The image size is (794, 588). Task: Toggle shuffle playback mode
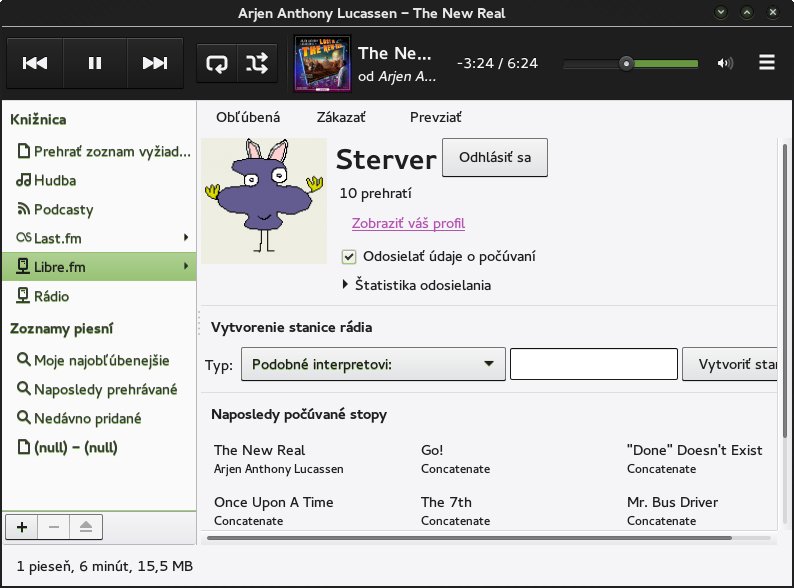click(257, 63)
